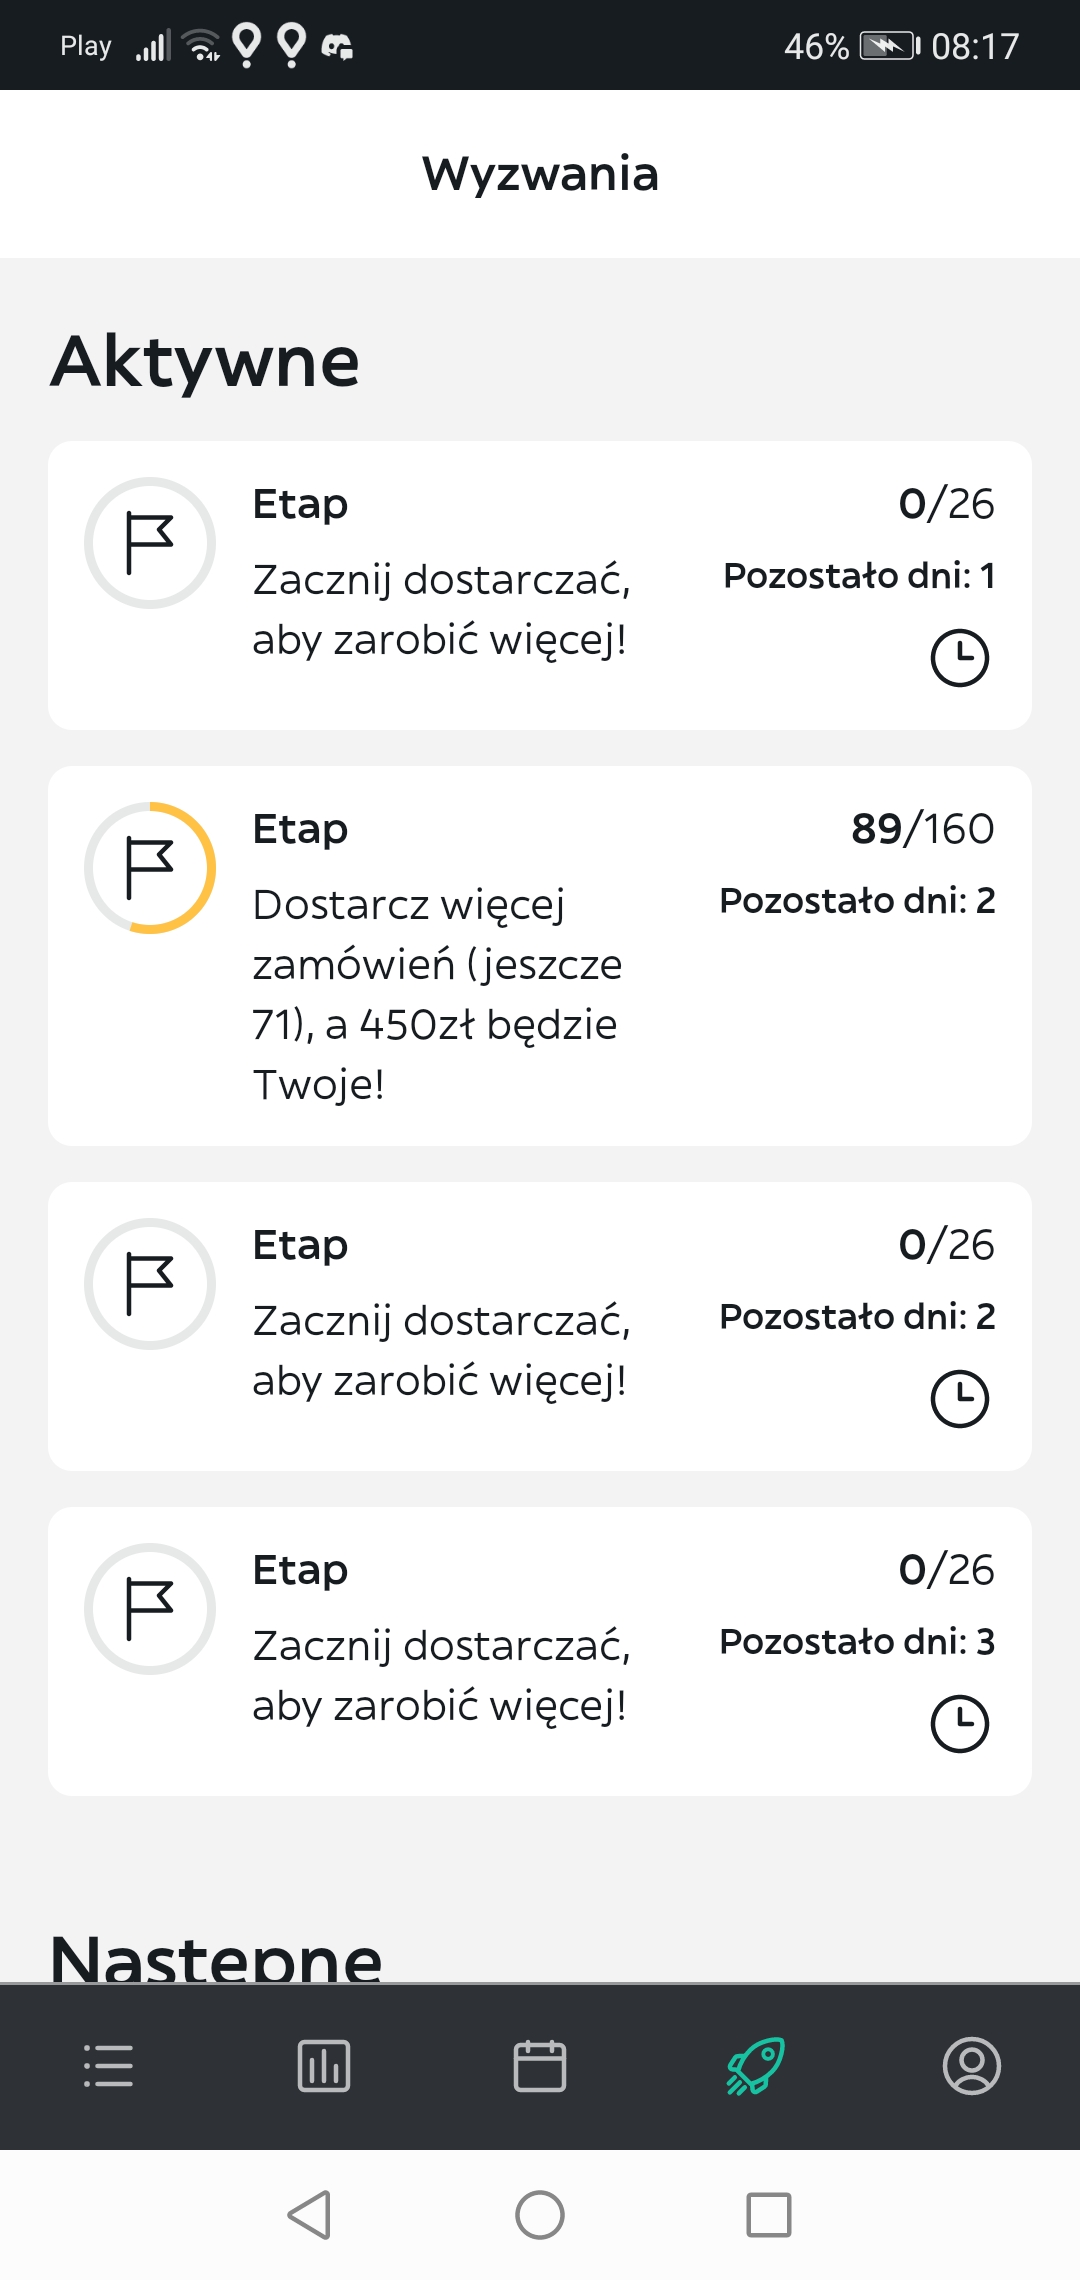Screen dimensions: 1080x2280
Task: Tap "Pozostało dni: 3" label
Action: click(857, 1642)
